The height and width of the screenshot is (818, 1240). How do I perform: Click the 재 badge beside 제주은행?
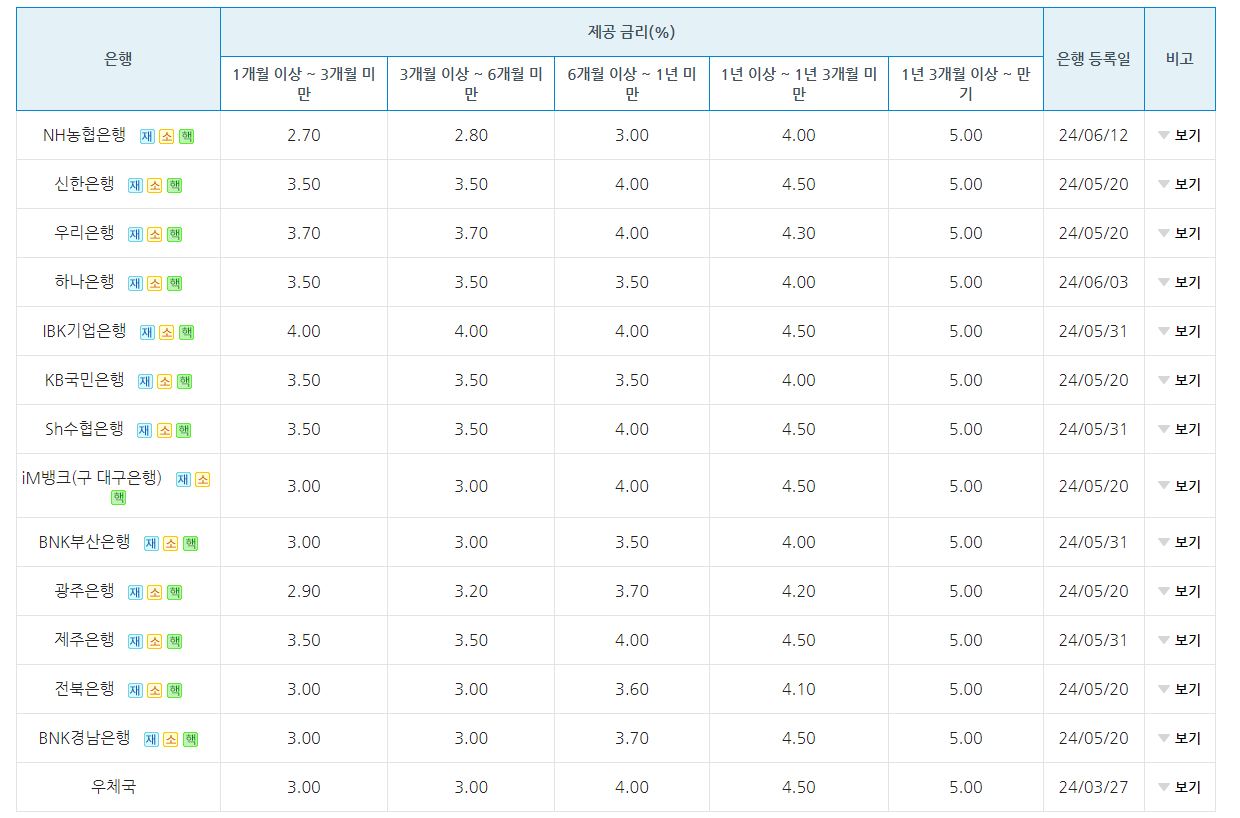[x=135, y=641]
